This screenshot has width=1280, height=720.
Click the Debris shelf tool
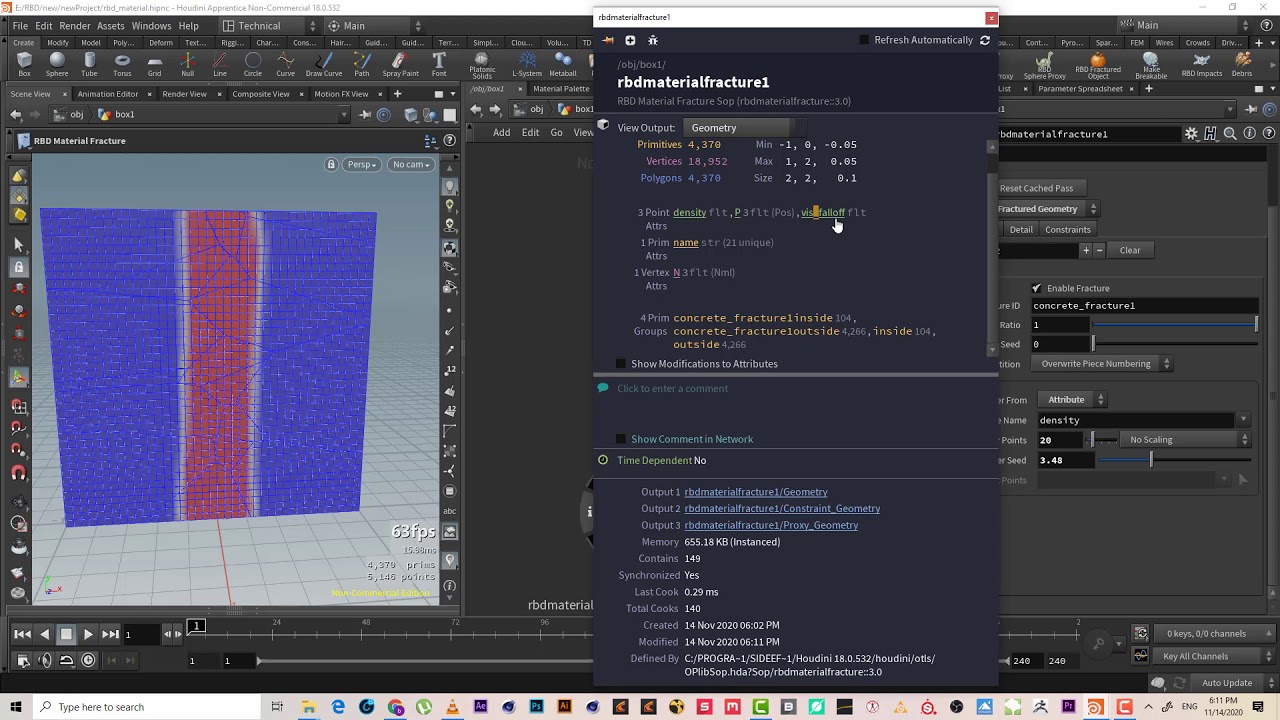coord(1242,66)
